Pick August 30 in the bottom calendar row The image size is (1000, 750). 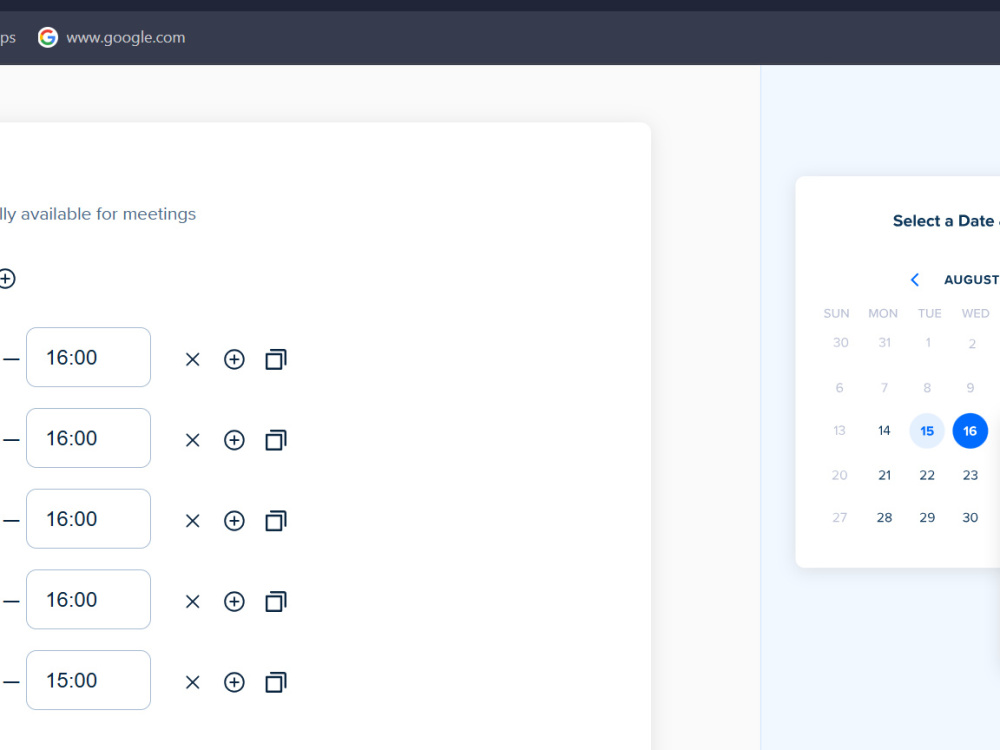coord(970,517)
